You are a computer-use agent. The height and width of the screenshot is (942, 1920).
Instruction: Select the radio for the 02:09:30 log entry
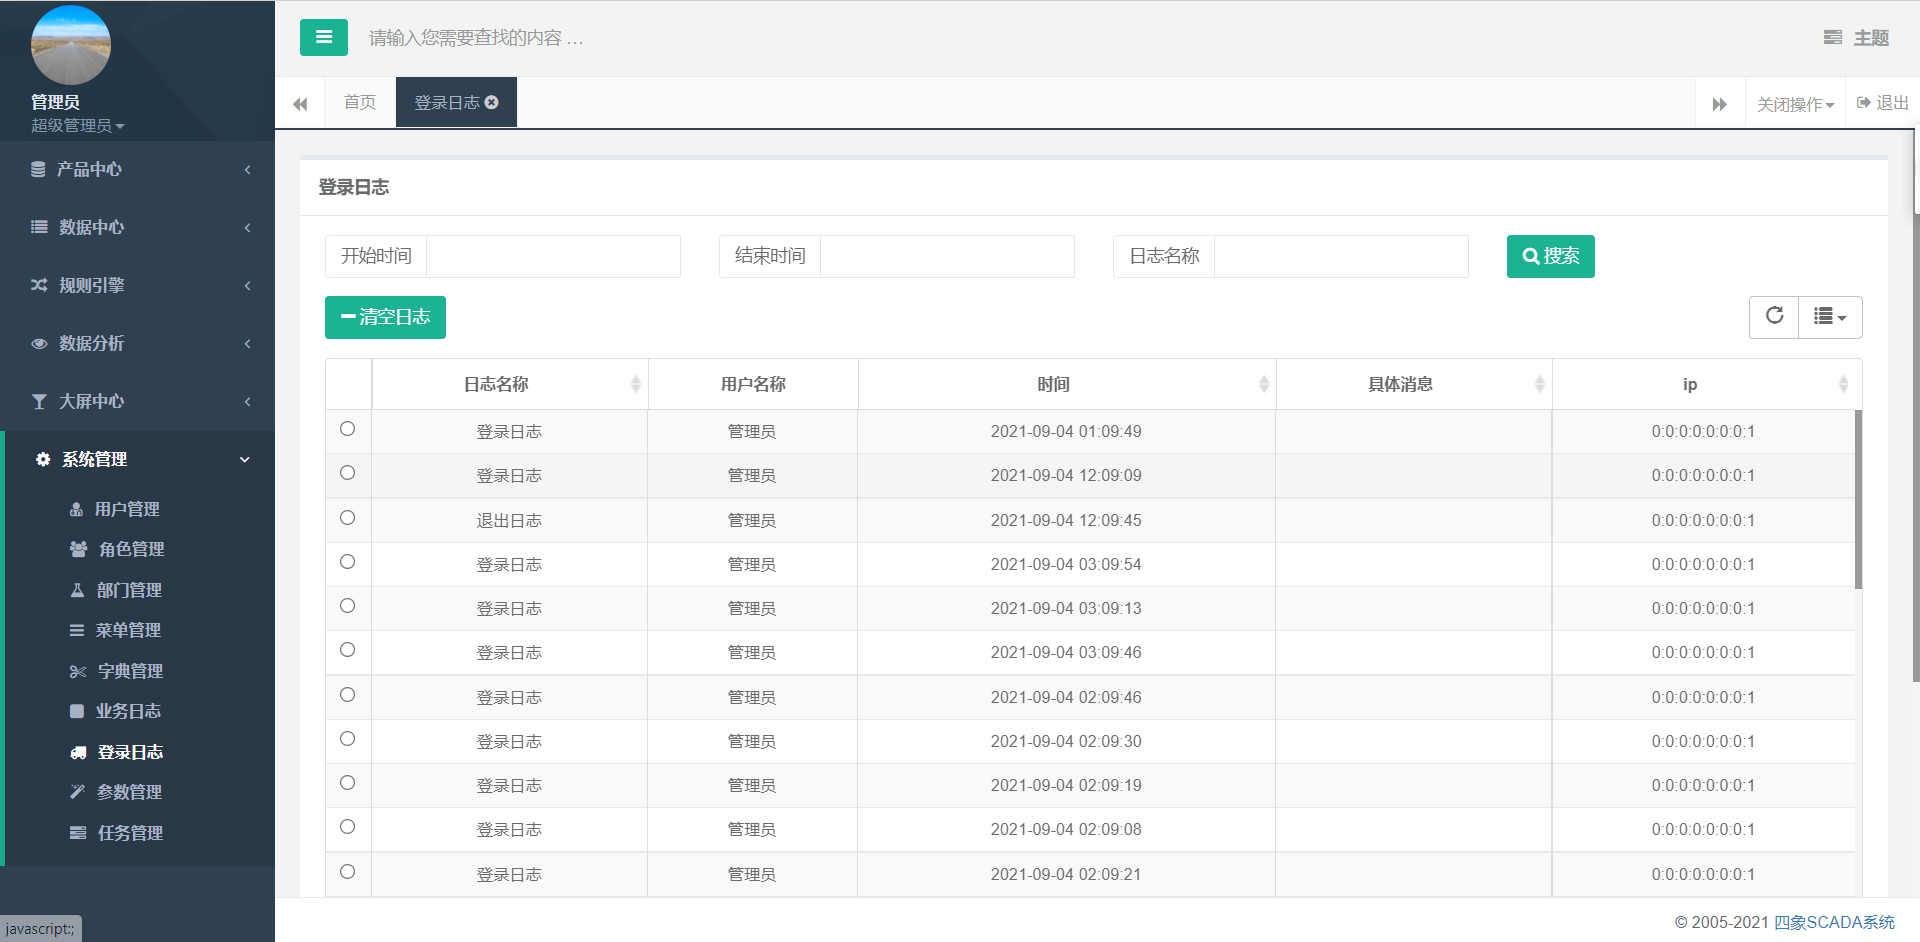pos(347,739)
